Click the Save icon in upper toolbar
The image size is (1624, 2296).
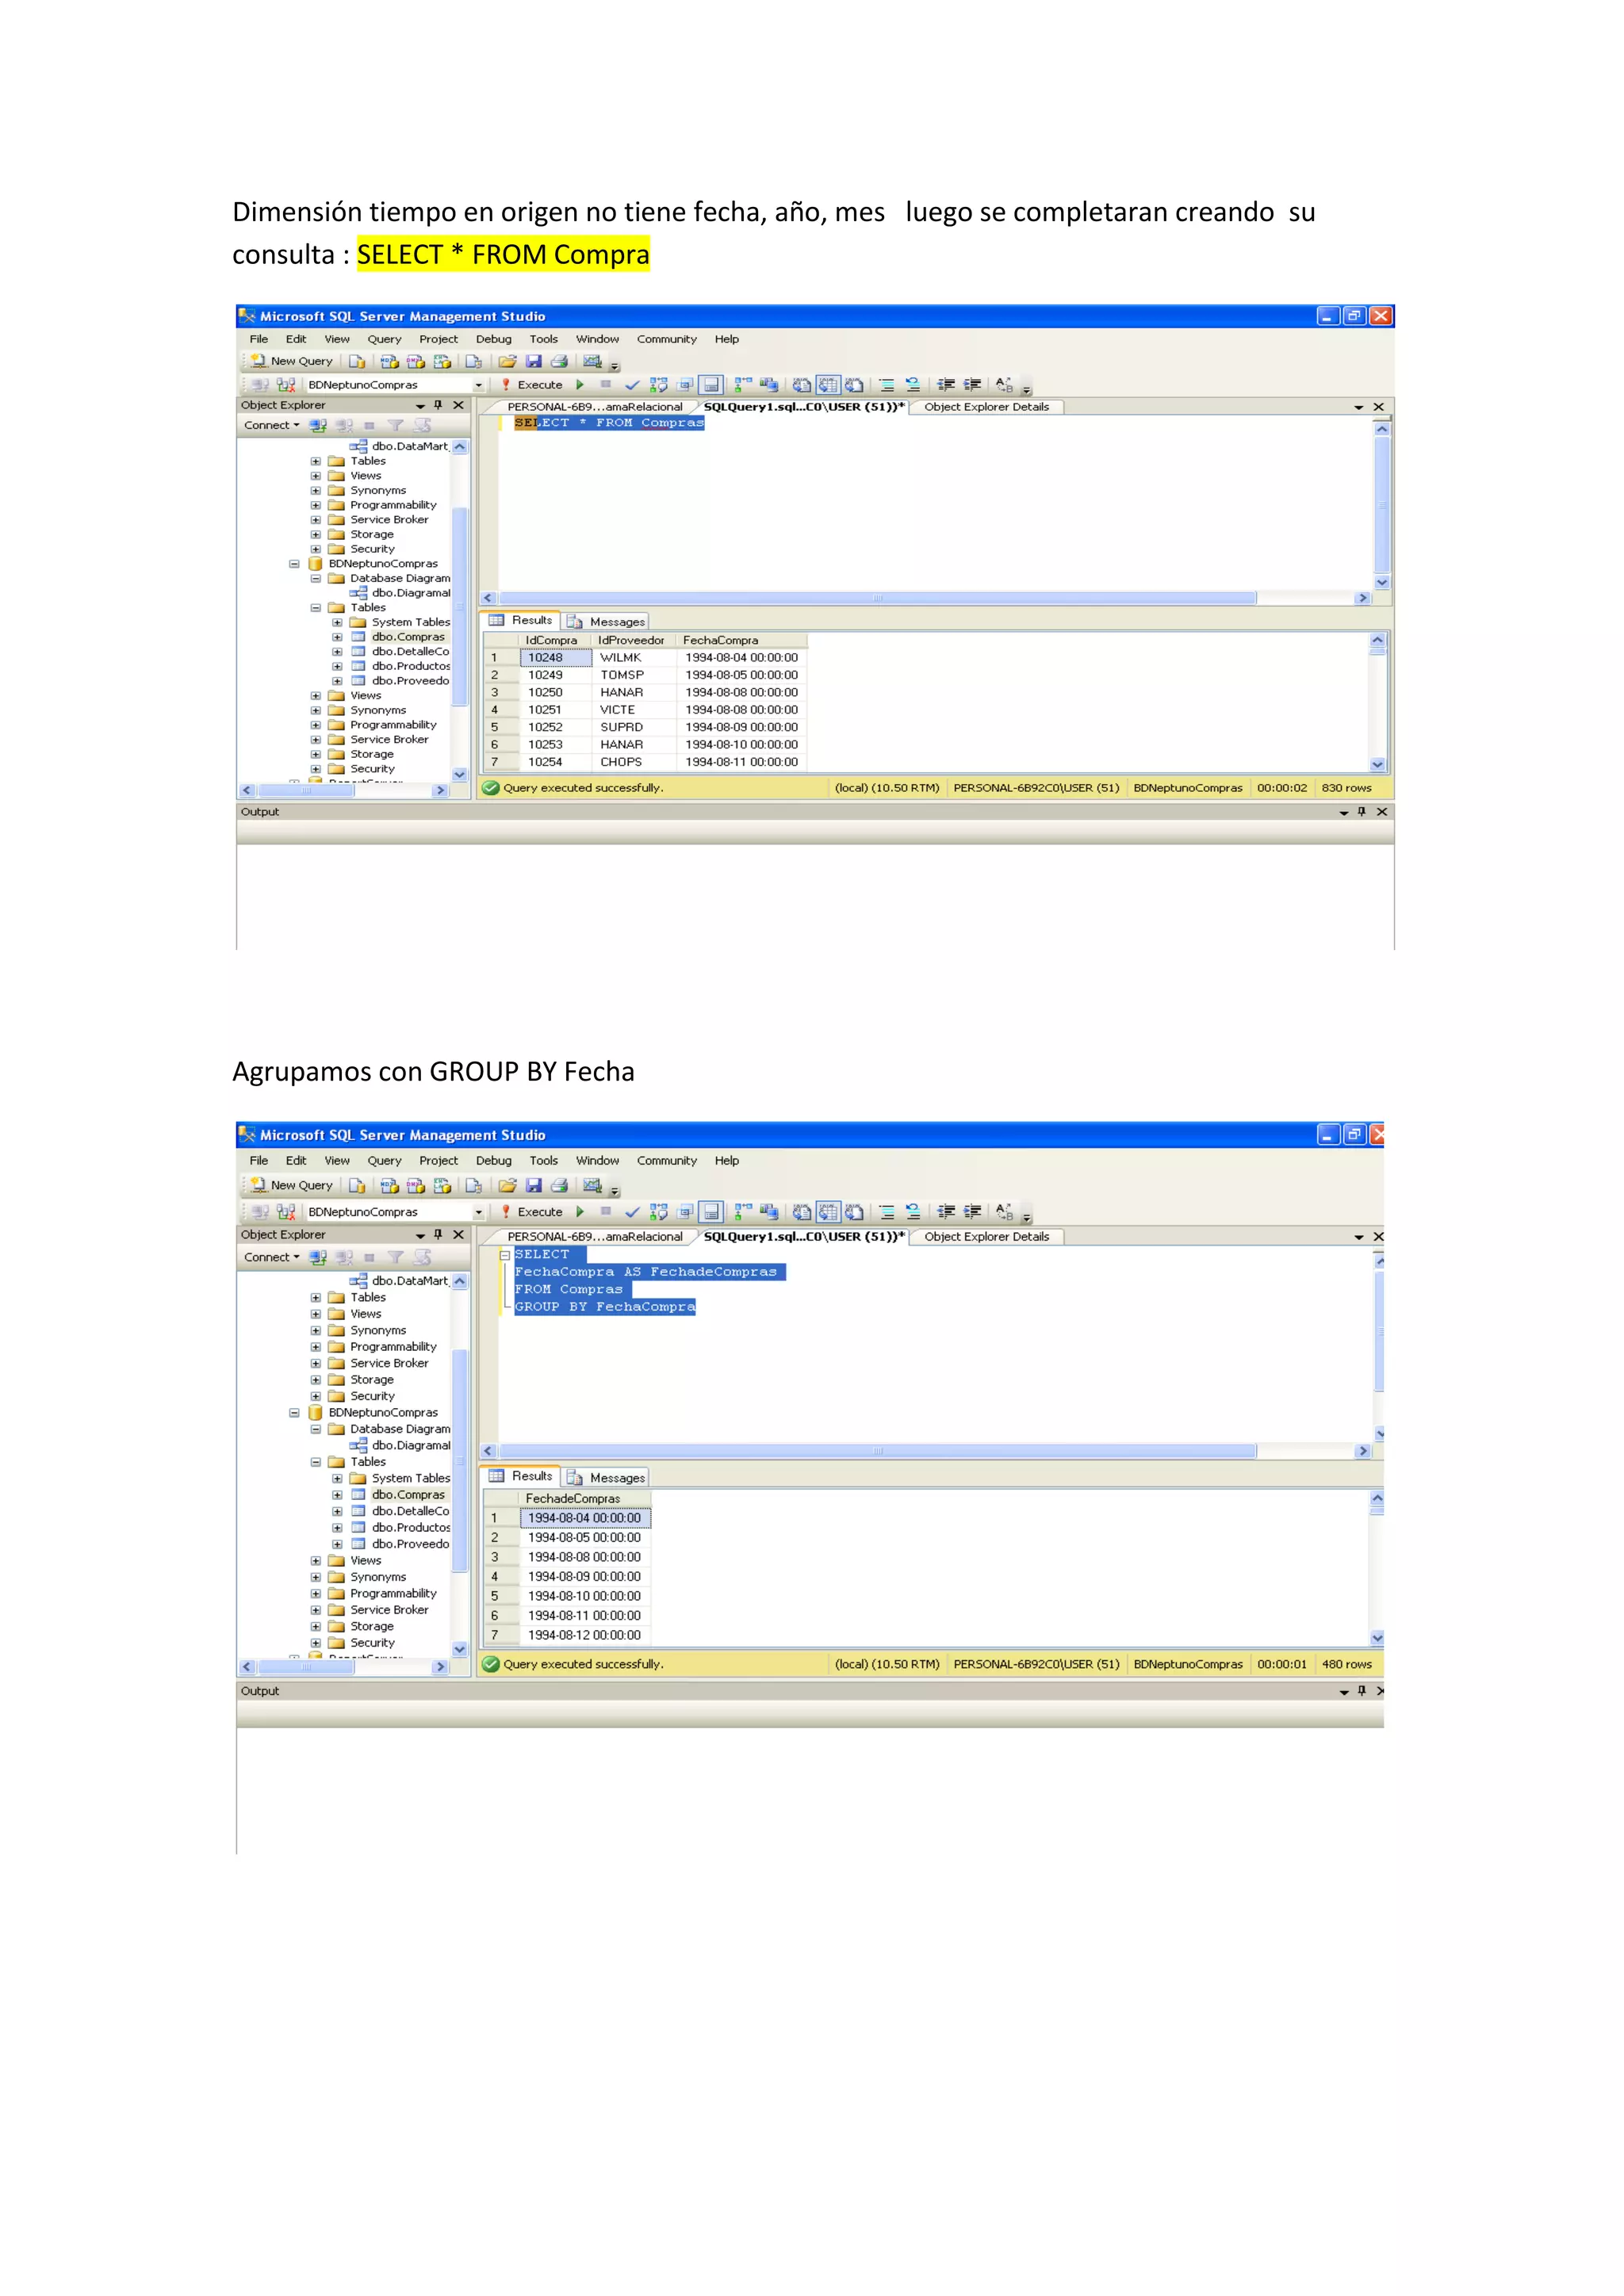pyautogui.click(x=534, y=361)
